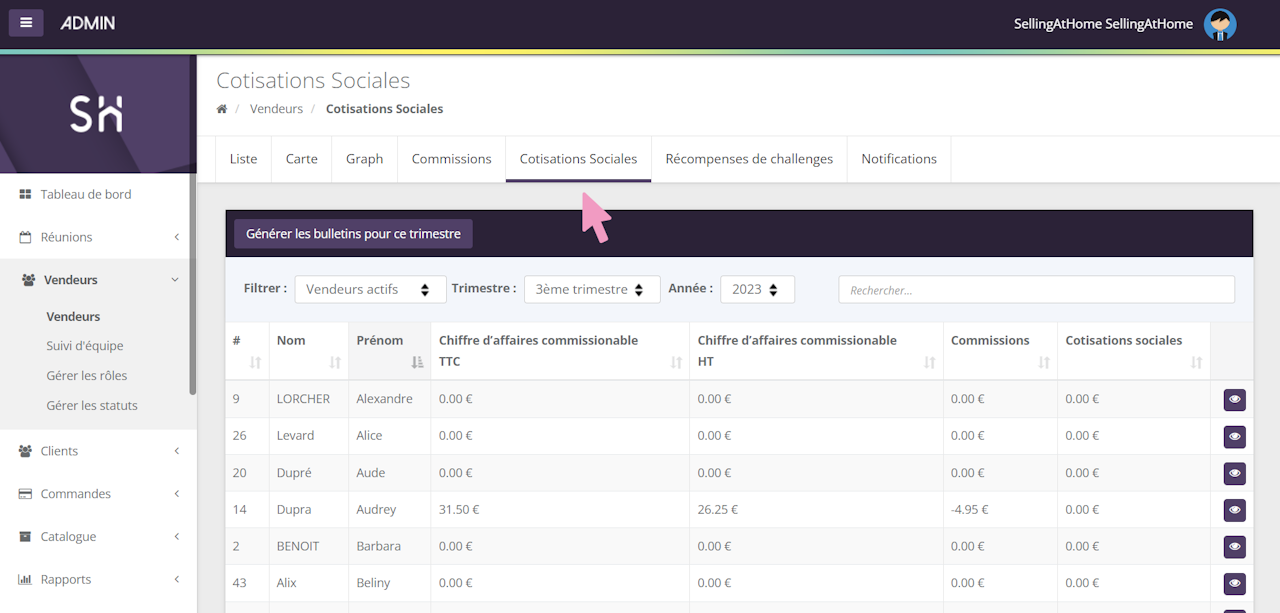Sort by Cotisations sociales column arrows
1280x613 pixels.
(1197, 363)
